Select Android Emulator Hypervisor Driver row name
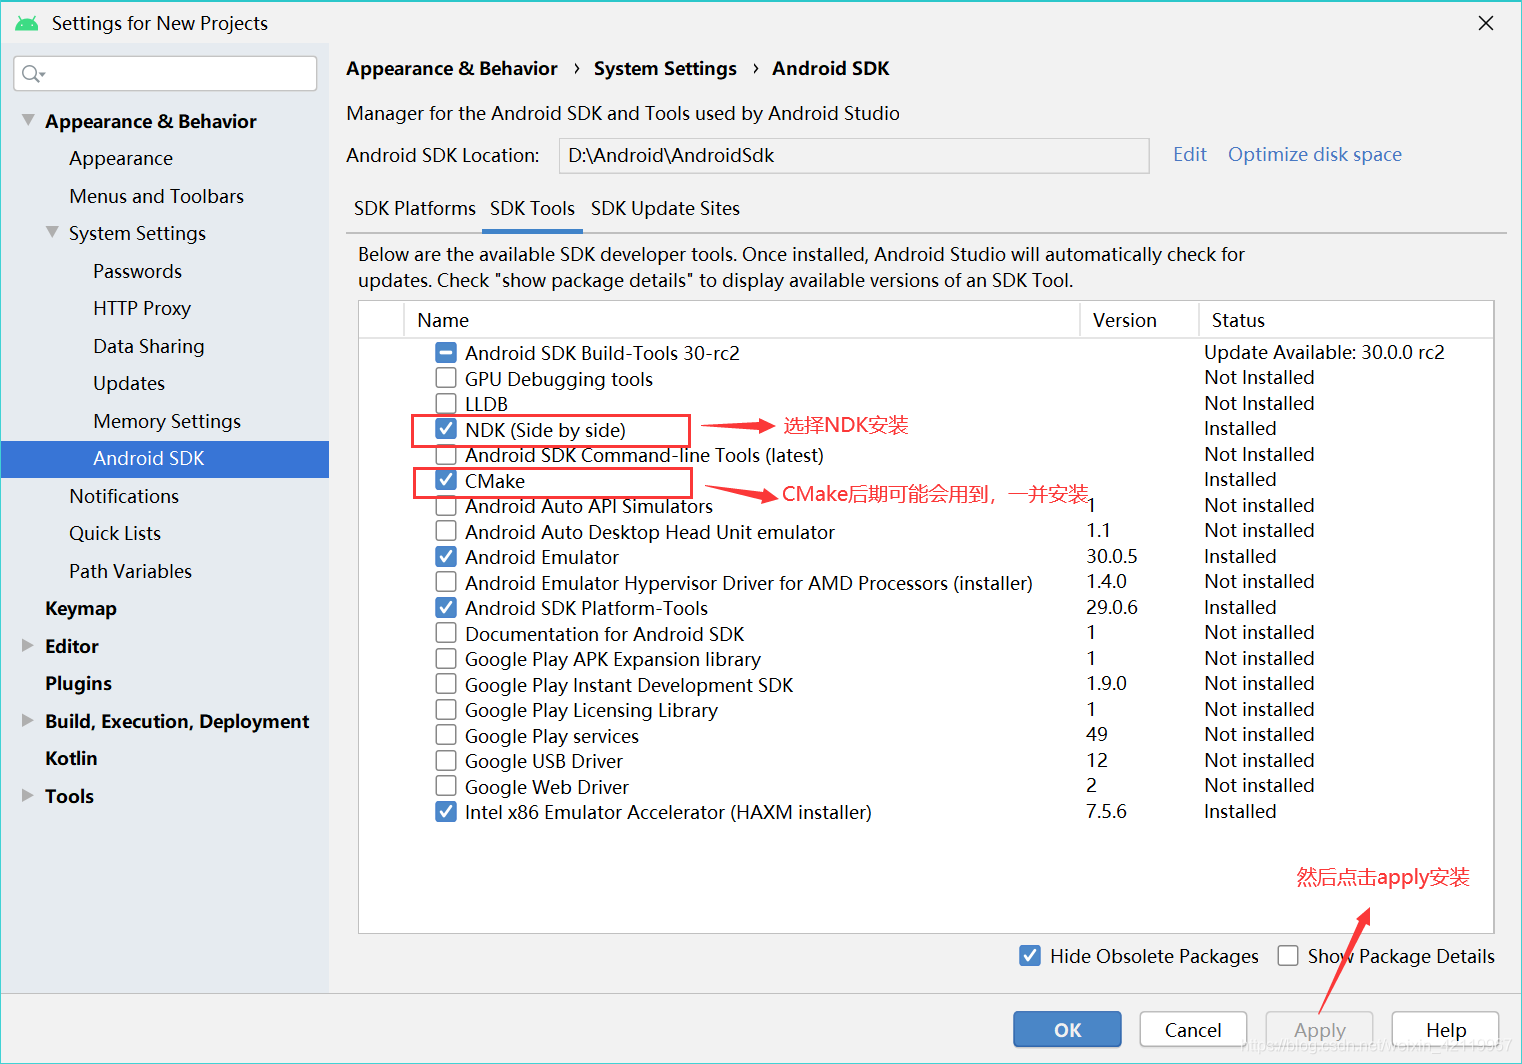Image resolution: width=1522 pixels, height=1064 pixels. click(x=749, y=583)
